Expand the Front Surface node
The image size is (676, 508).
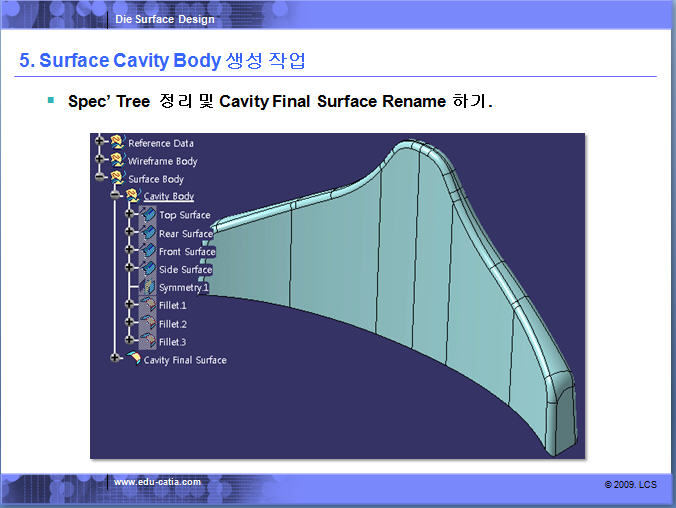(131, 251)
